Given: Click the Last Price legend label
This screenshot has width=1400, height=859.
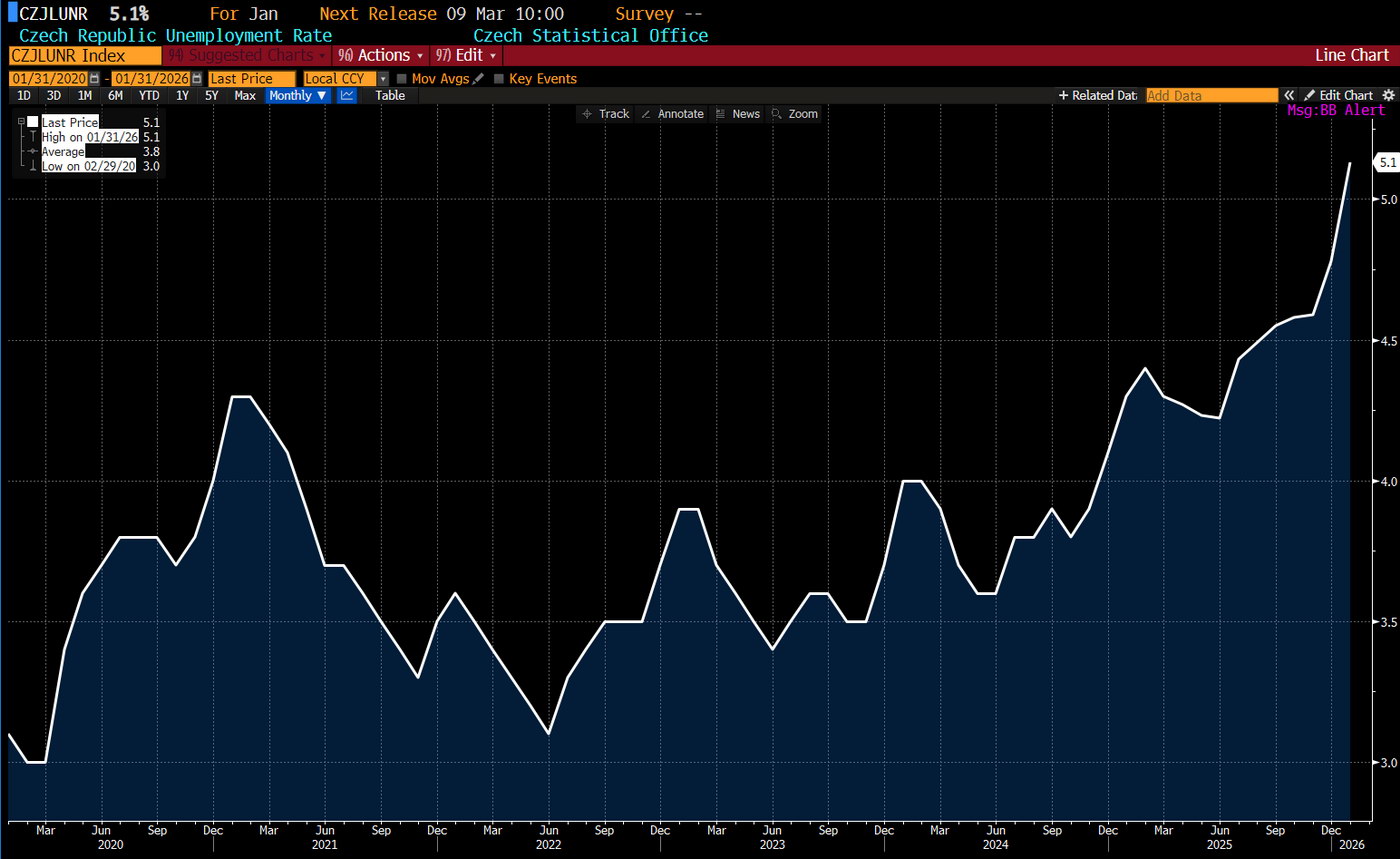Looking at the screenshot, I should 70,122.
